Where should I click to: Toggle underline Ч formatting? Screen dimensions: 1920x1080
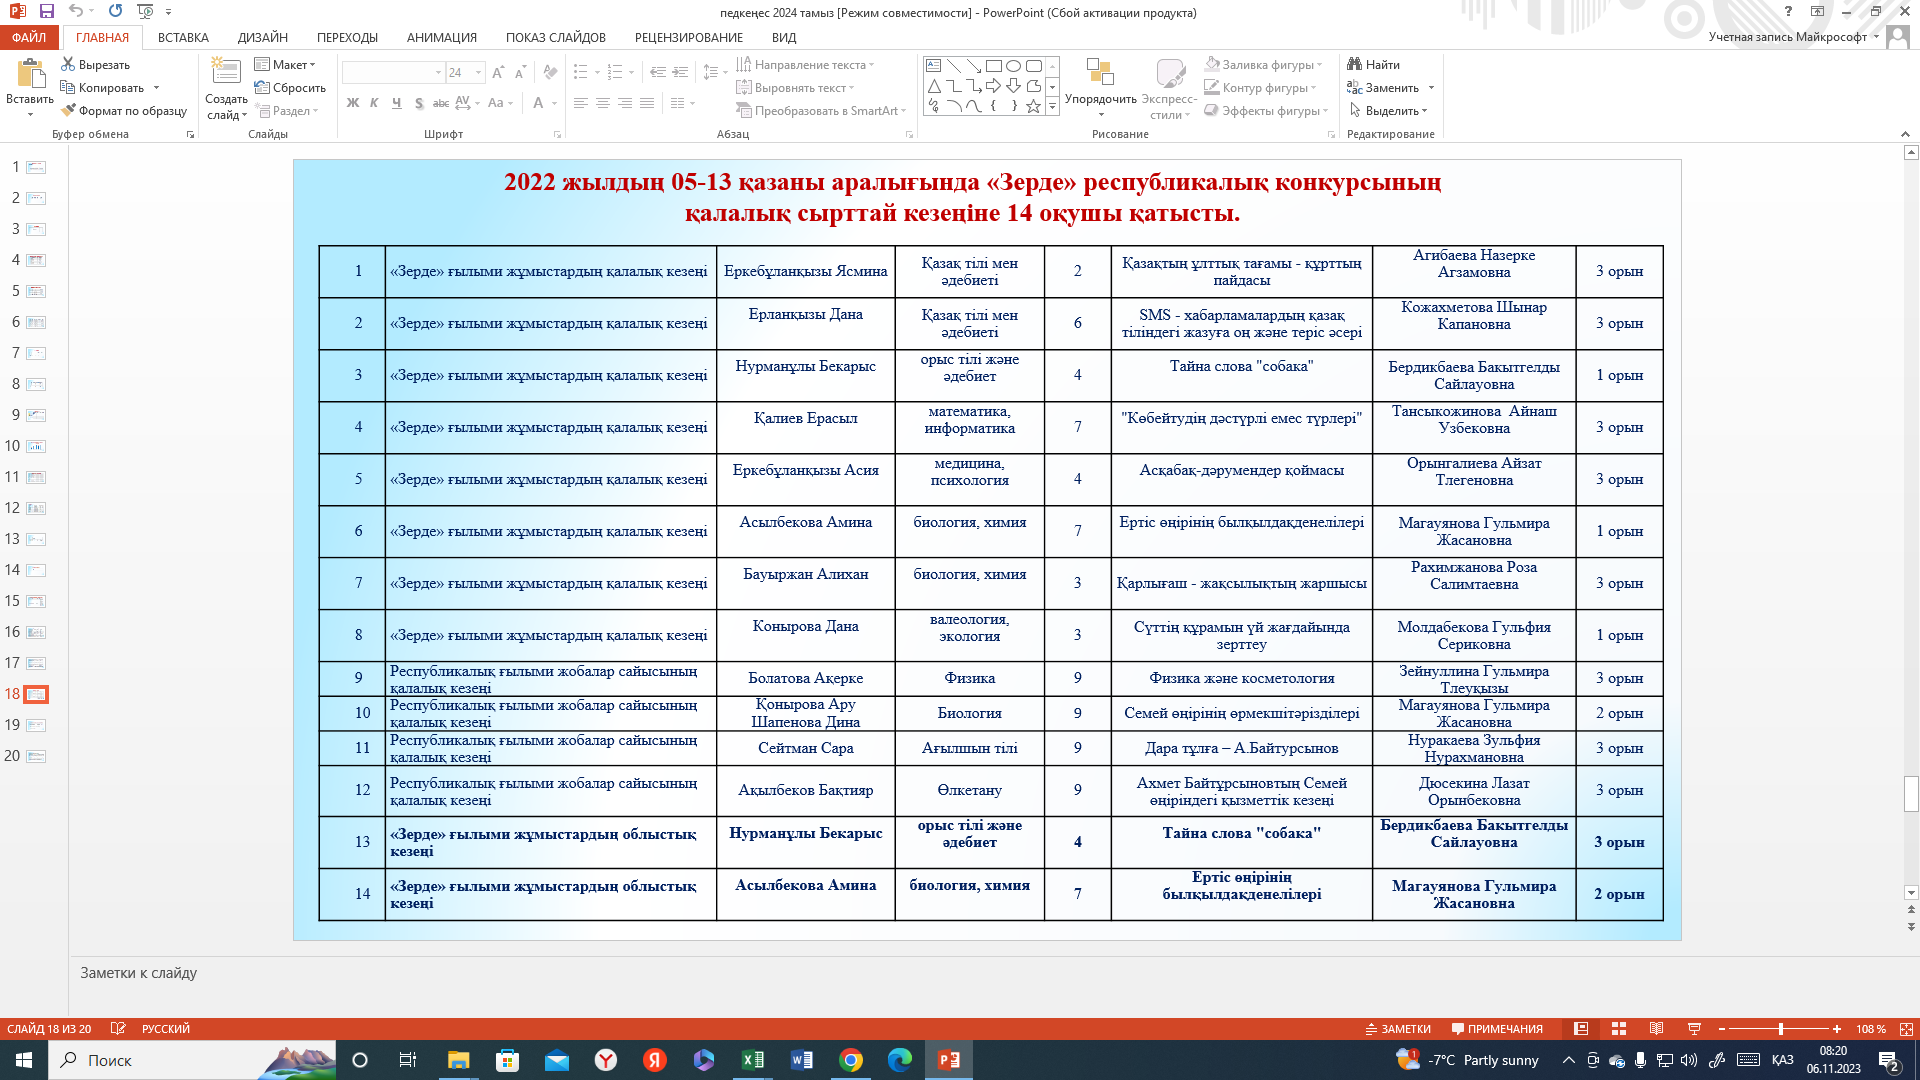[396, 103]
